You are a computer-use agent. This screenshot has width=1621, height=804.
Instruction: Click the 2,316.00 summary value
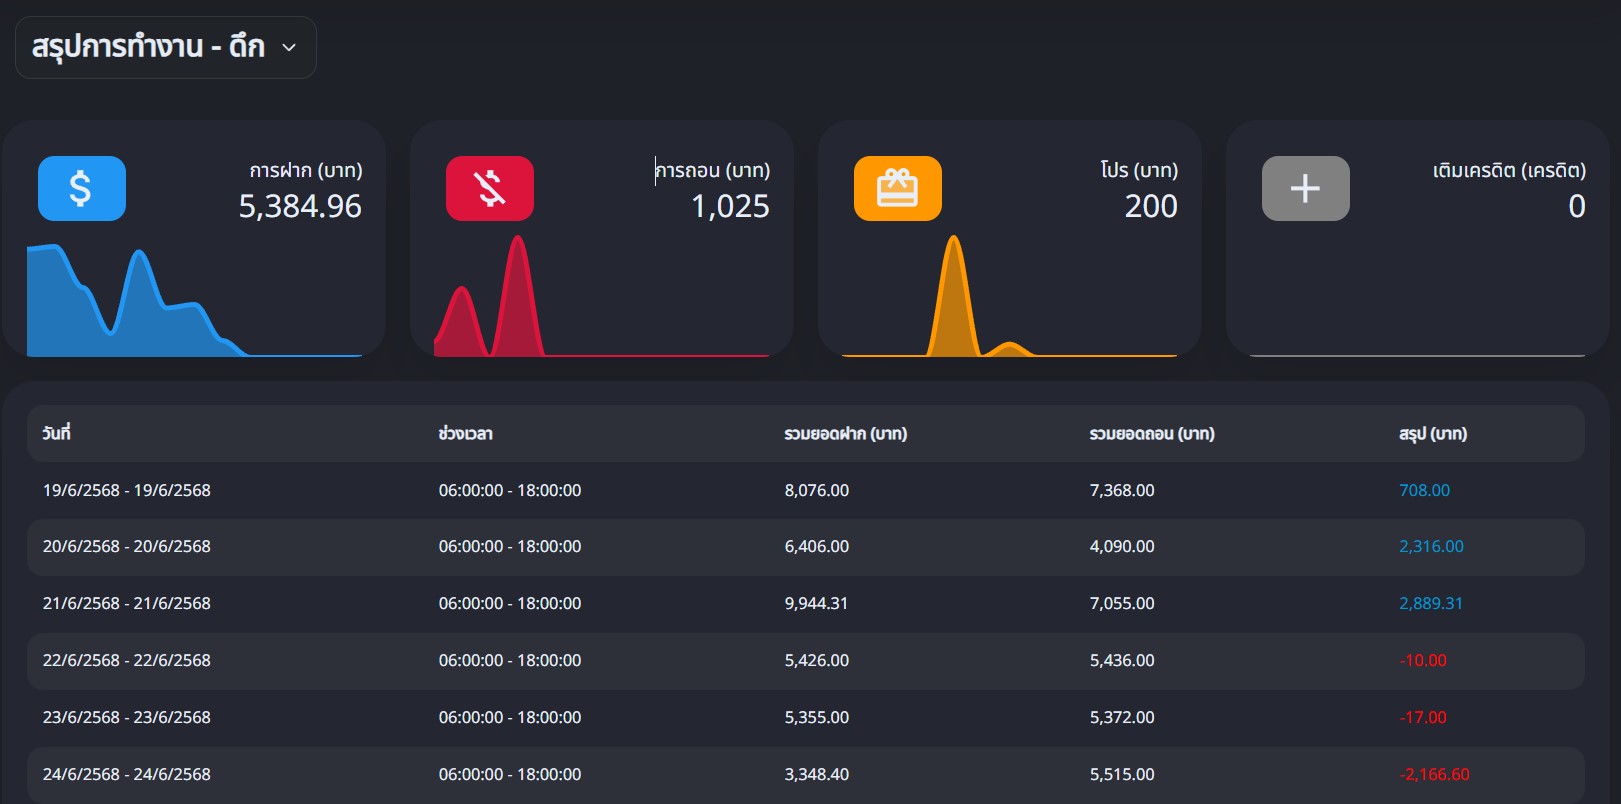tap(1430, 546)
